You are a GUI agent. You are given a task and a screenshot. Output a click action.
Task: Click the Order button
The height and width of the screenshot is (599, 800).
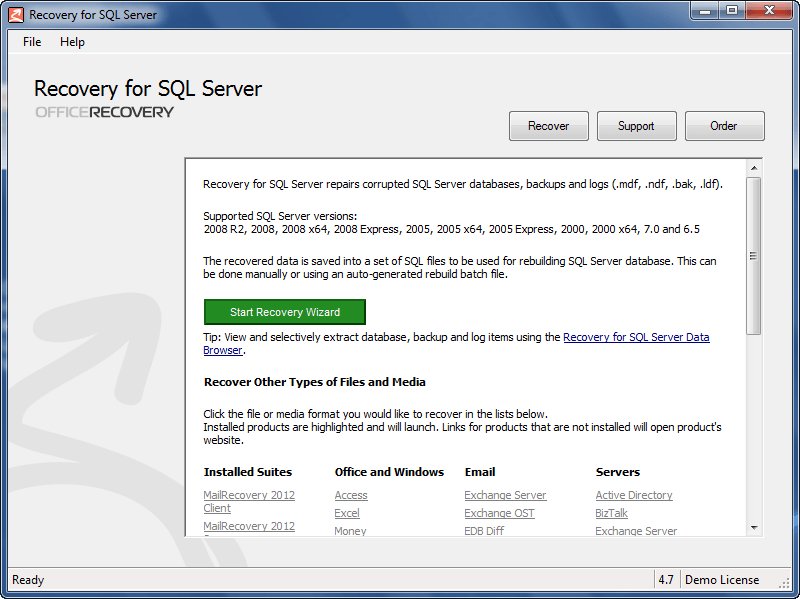(724, 126)
